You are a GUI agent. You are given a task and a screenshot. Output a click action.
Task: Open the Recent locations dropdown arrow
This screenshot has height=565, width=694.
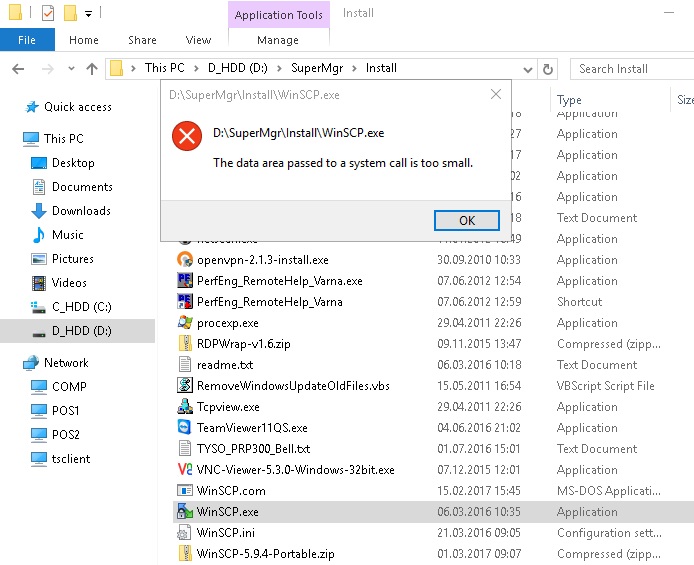point(69,69)
